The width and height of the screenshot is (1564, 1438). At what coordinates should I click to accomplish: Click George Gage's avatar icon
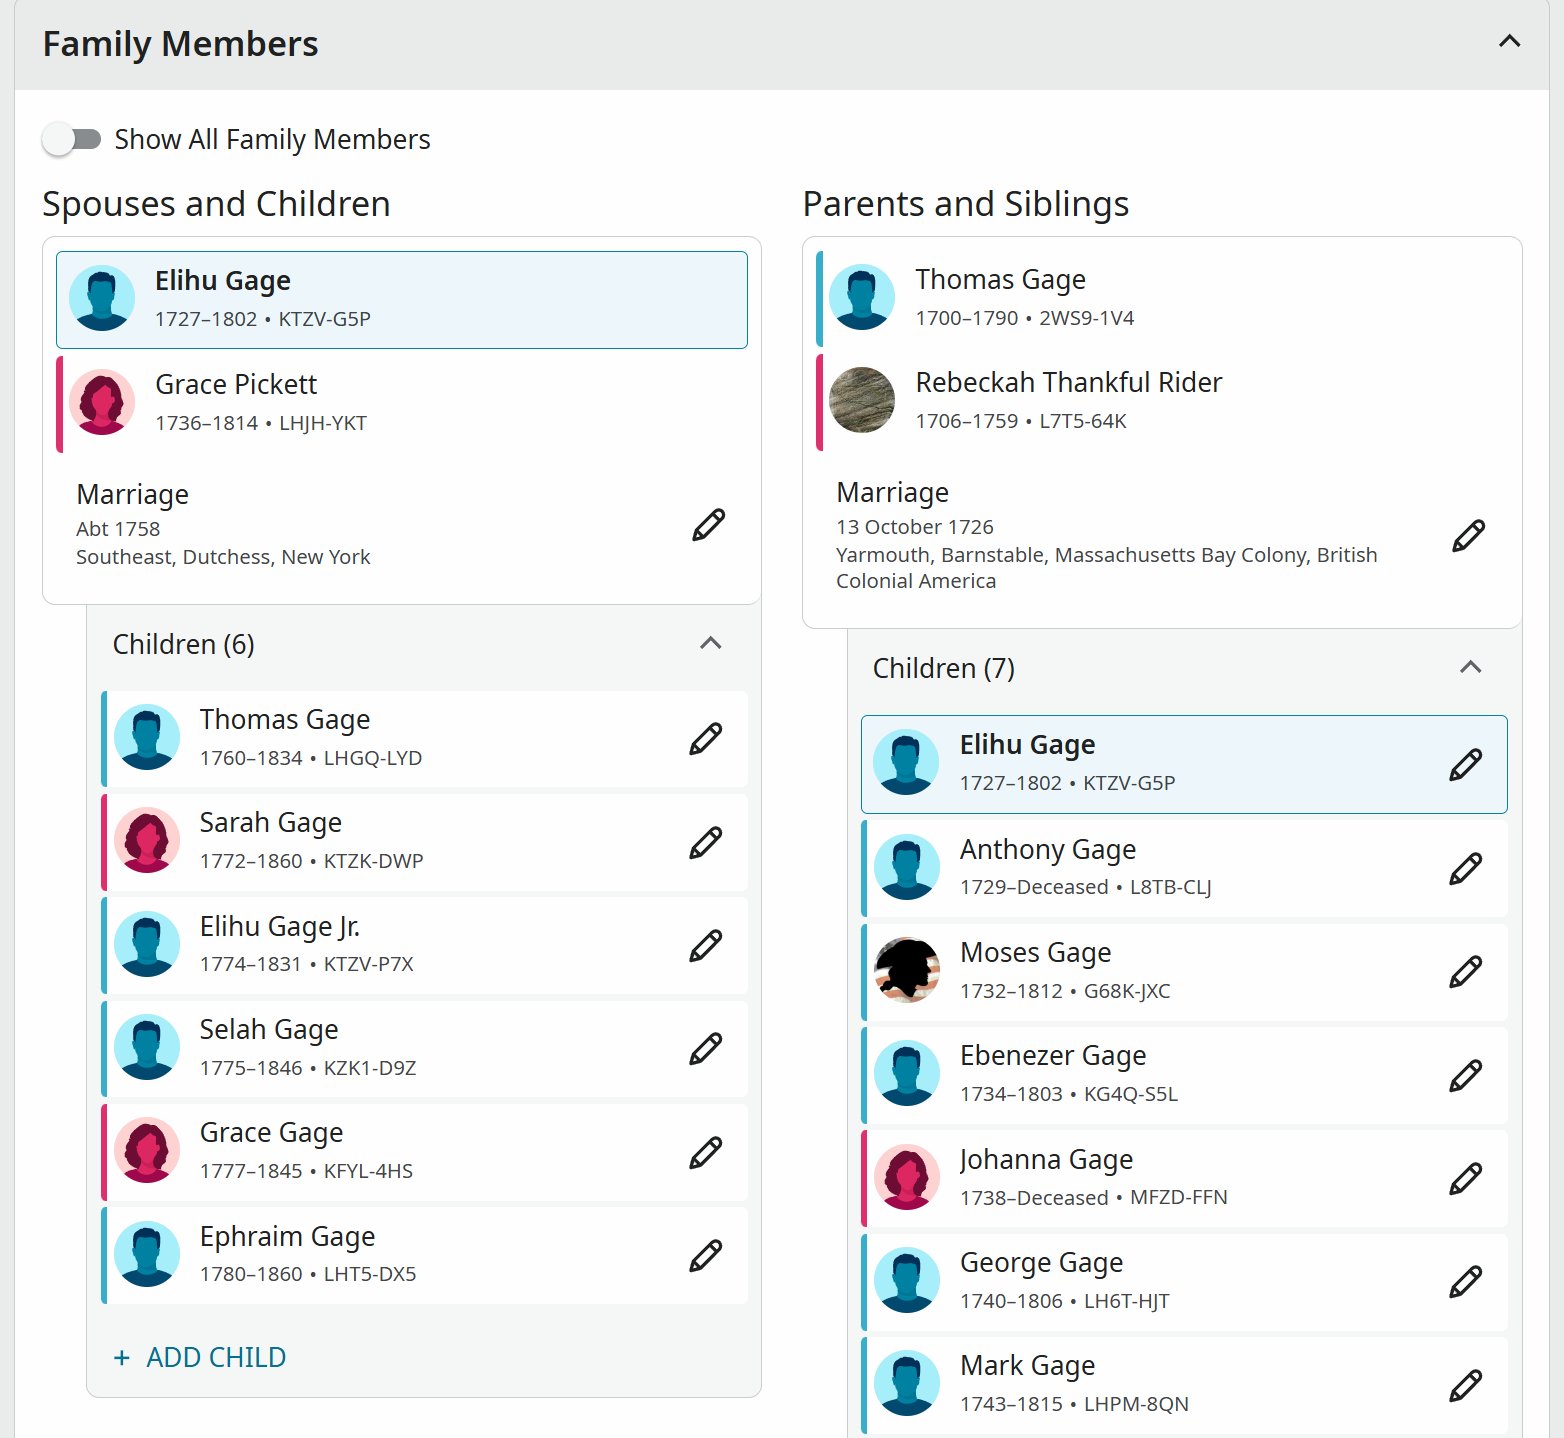pos(907,1280)
